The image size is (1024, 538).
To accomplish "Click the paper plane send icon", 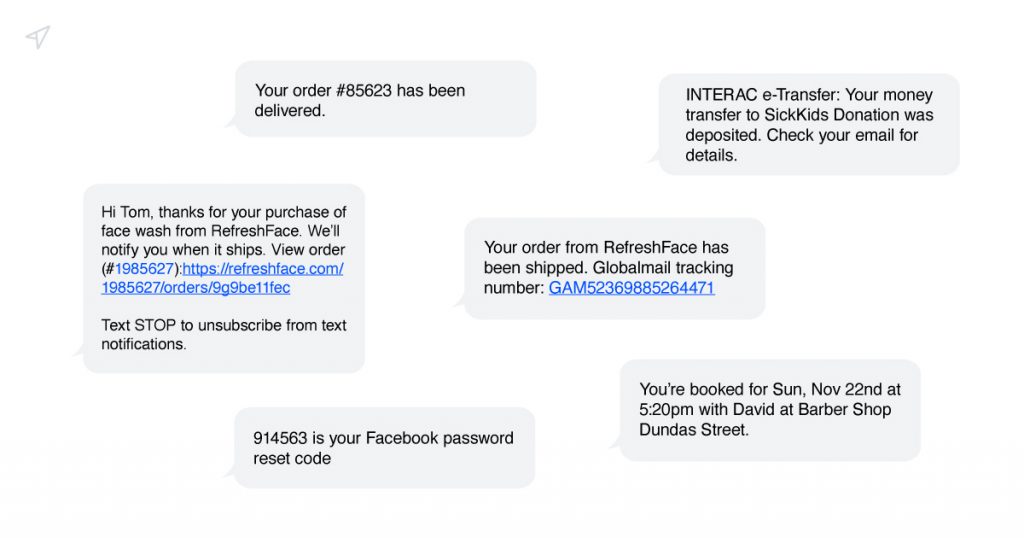I will pyautogui.click(x=38, y=37).
